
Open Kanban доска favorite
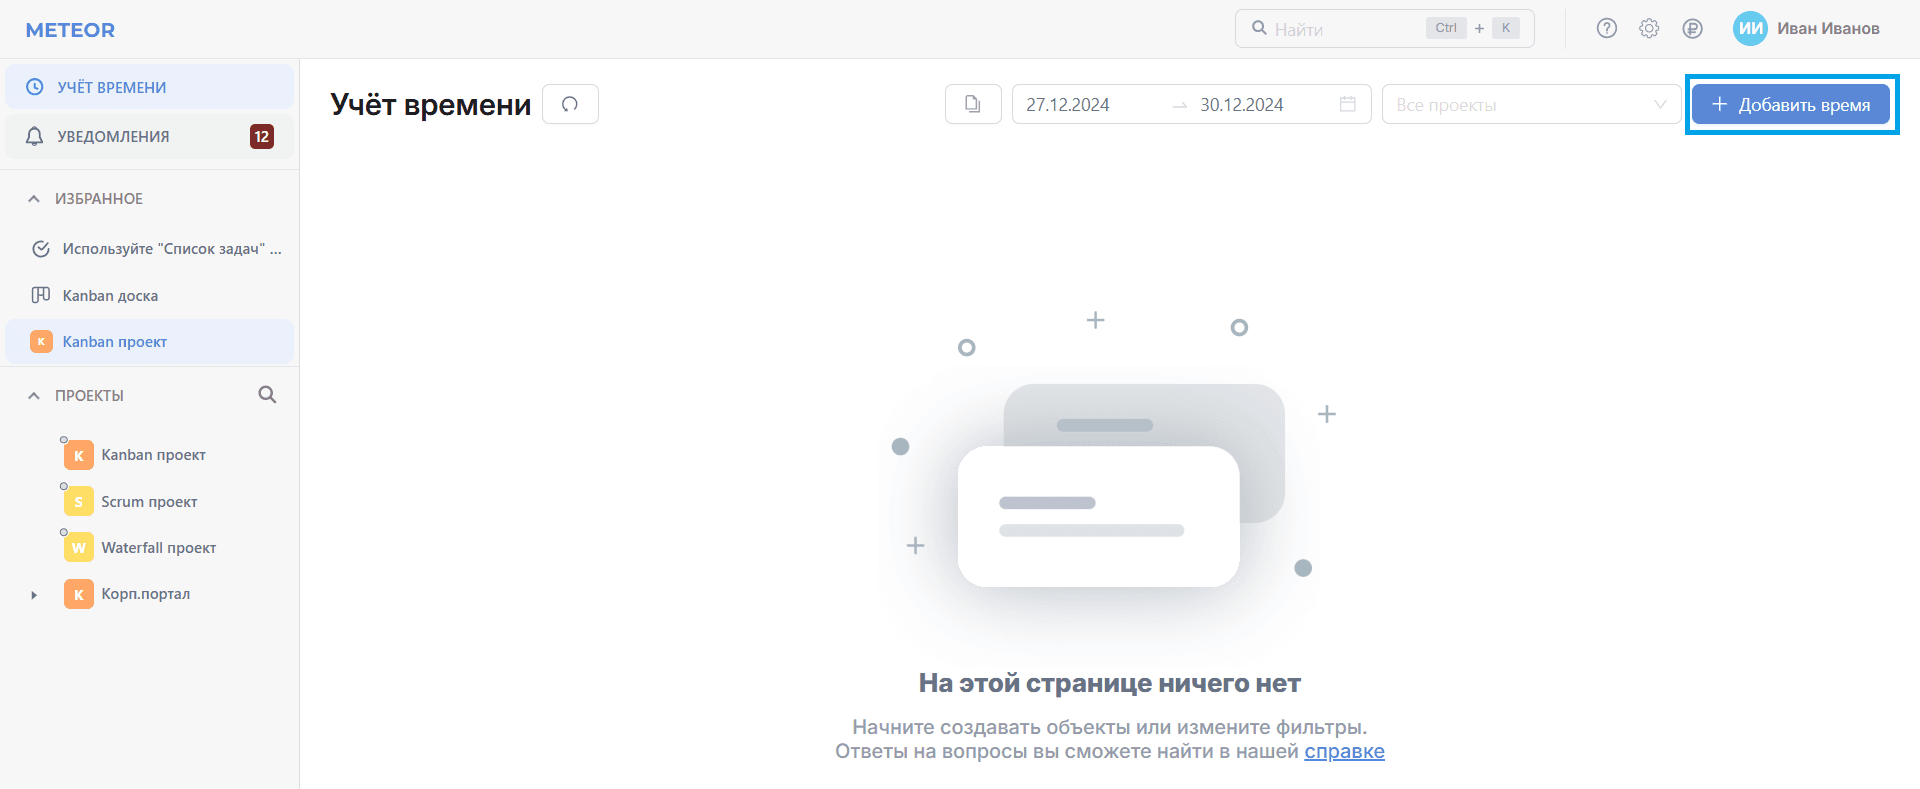(x=150, y=295)
